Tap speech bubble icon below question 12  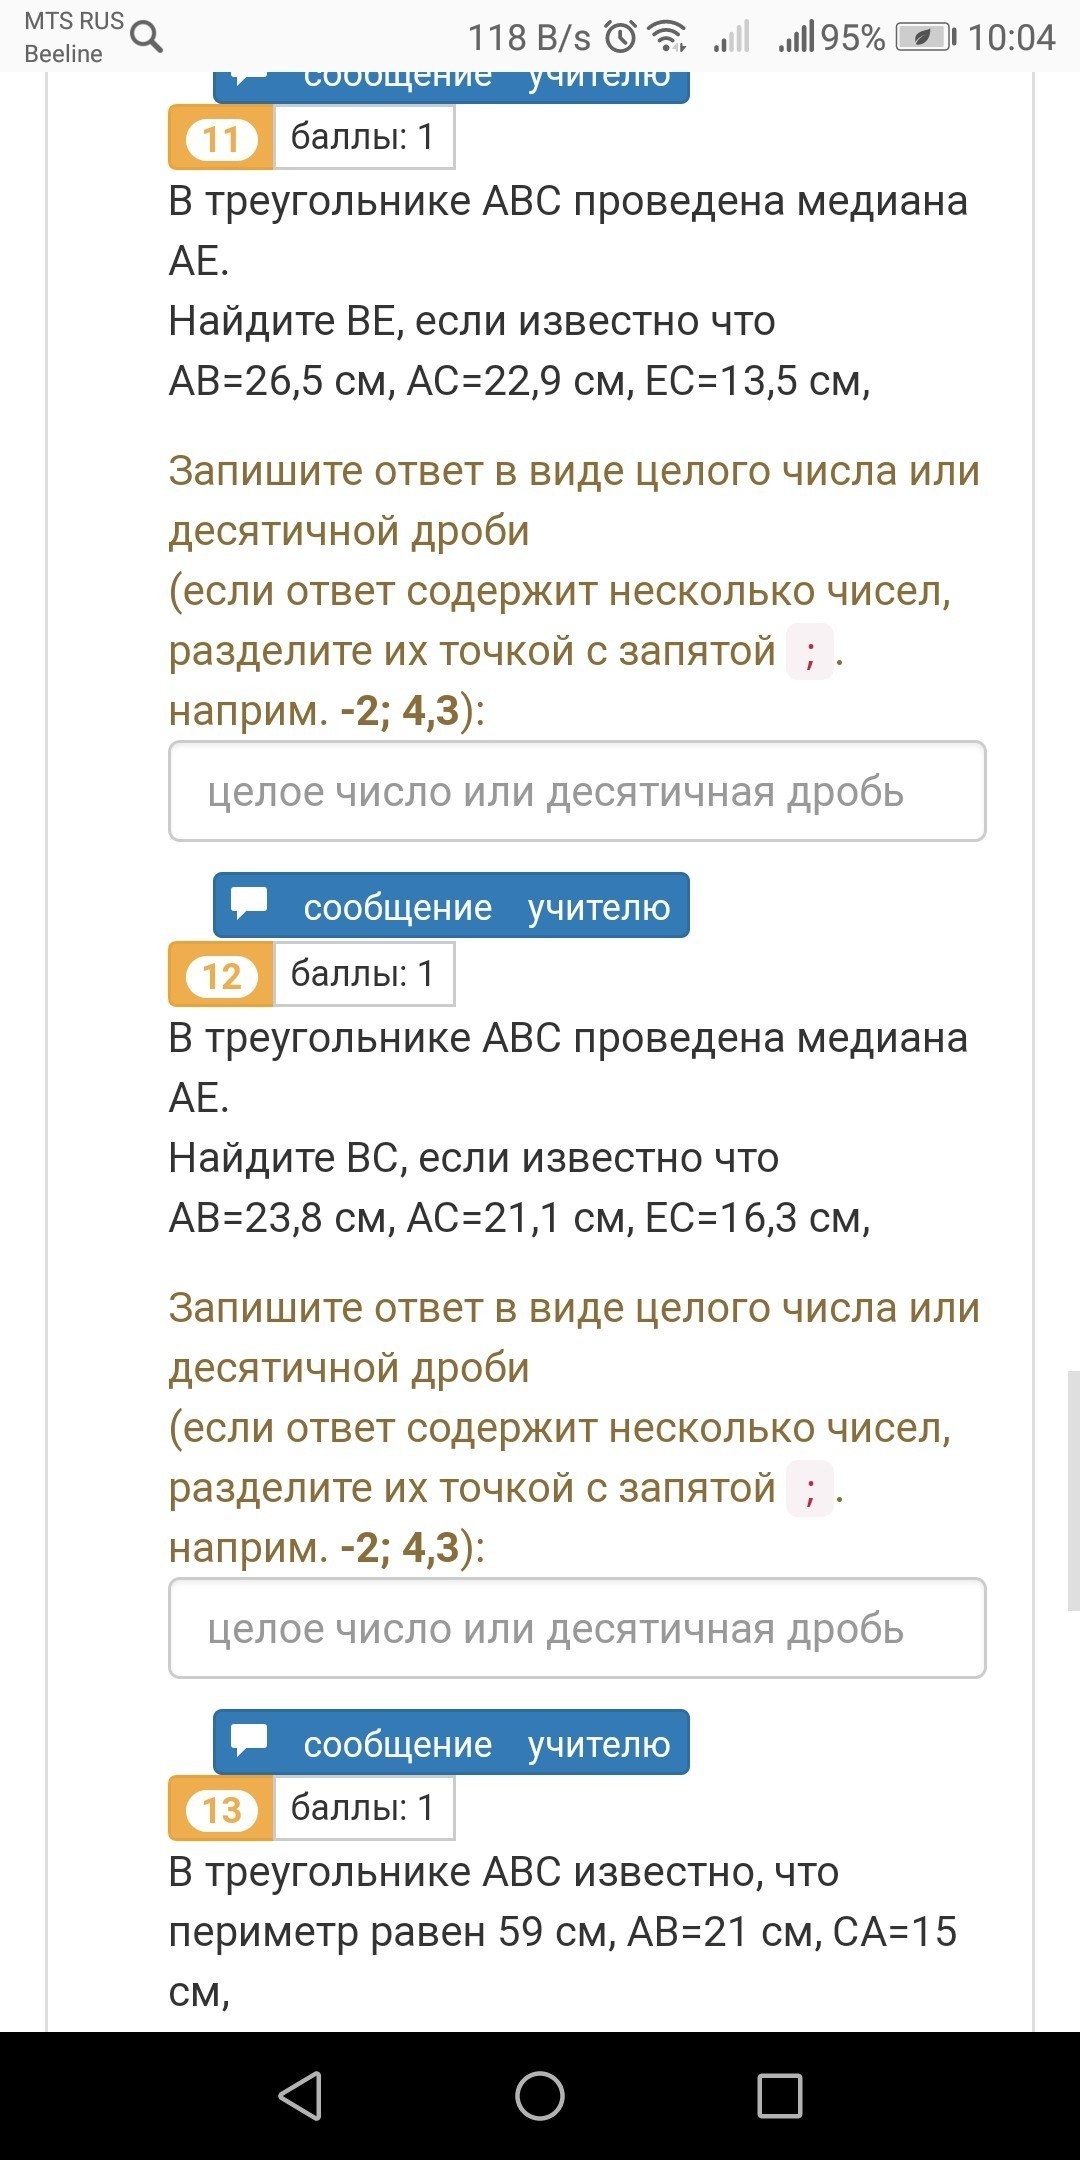pos(249,1741)
